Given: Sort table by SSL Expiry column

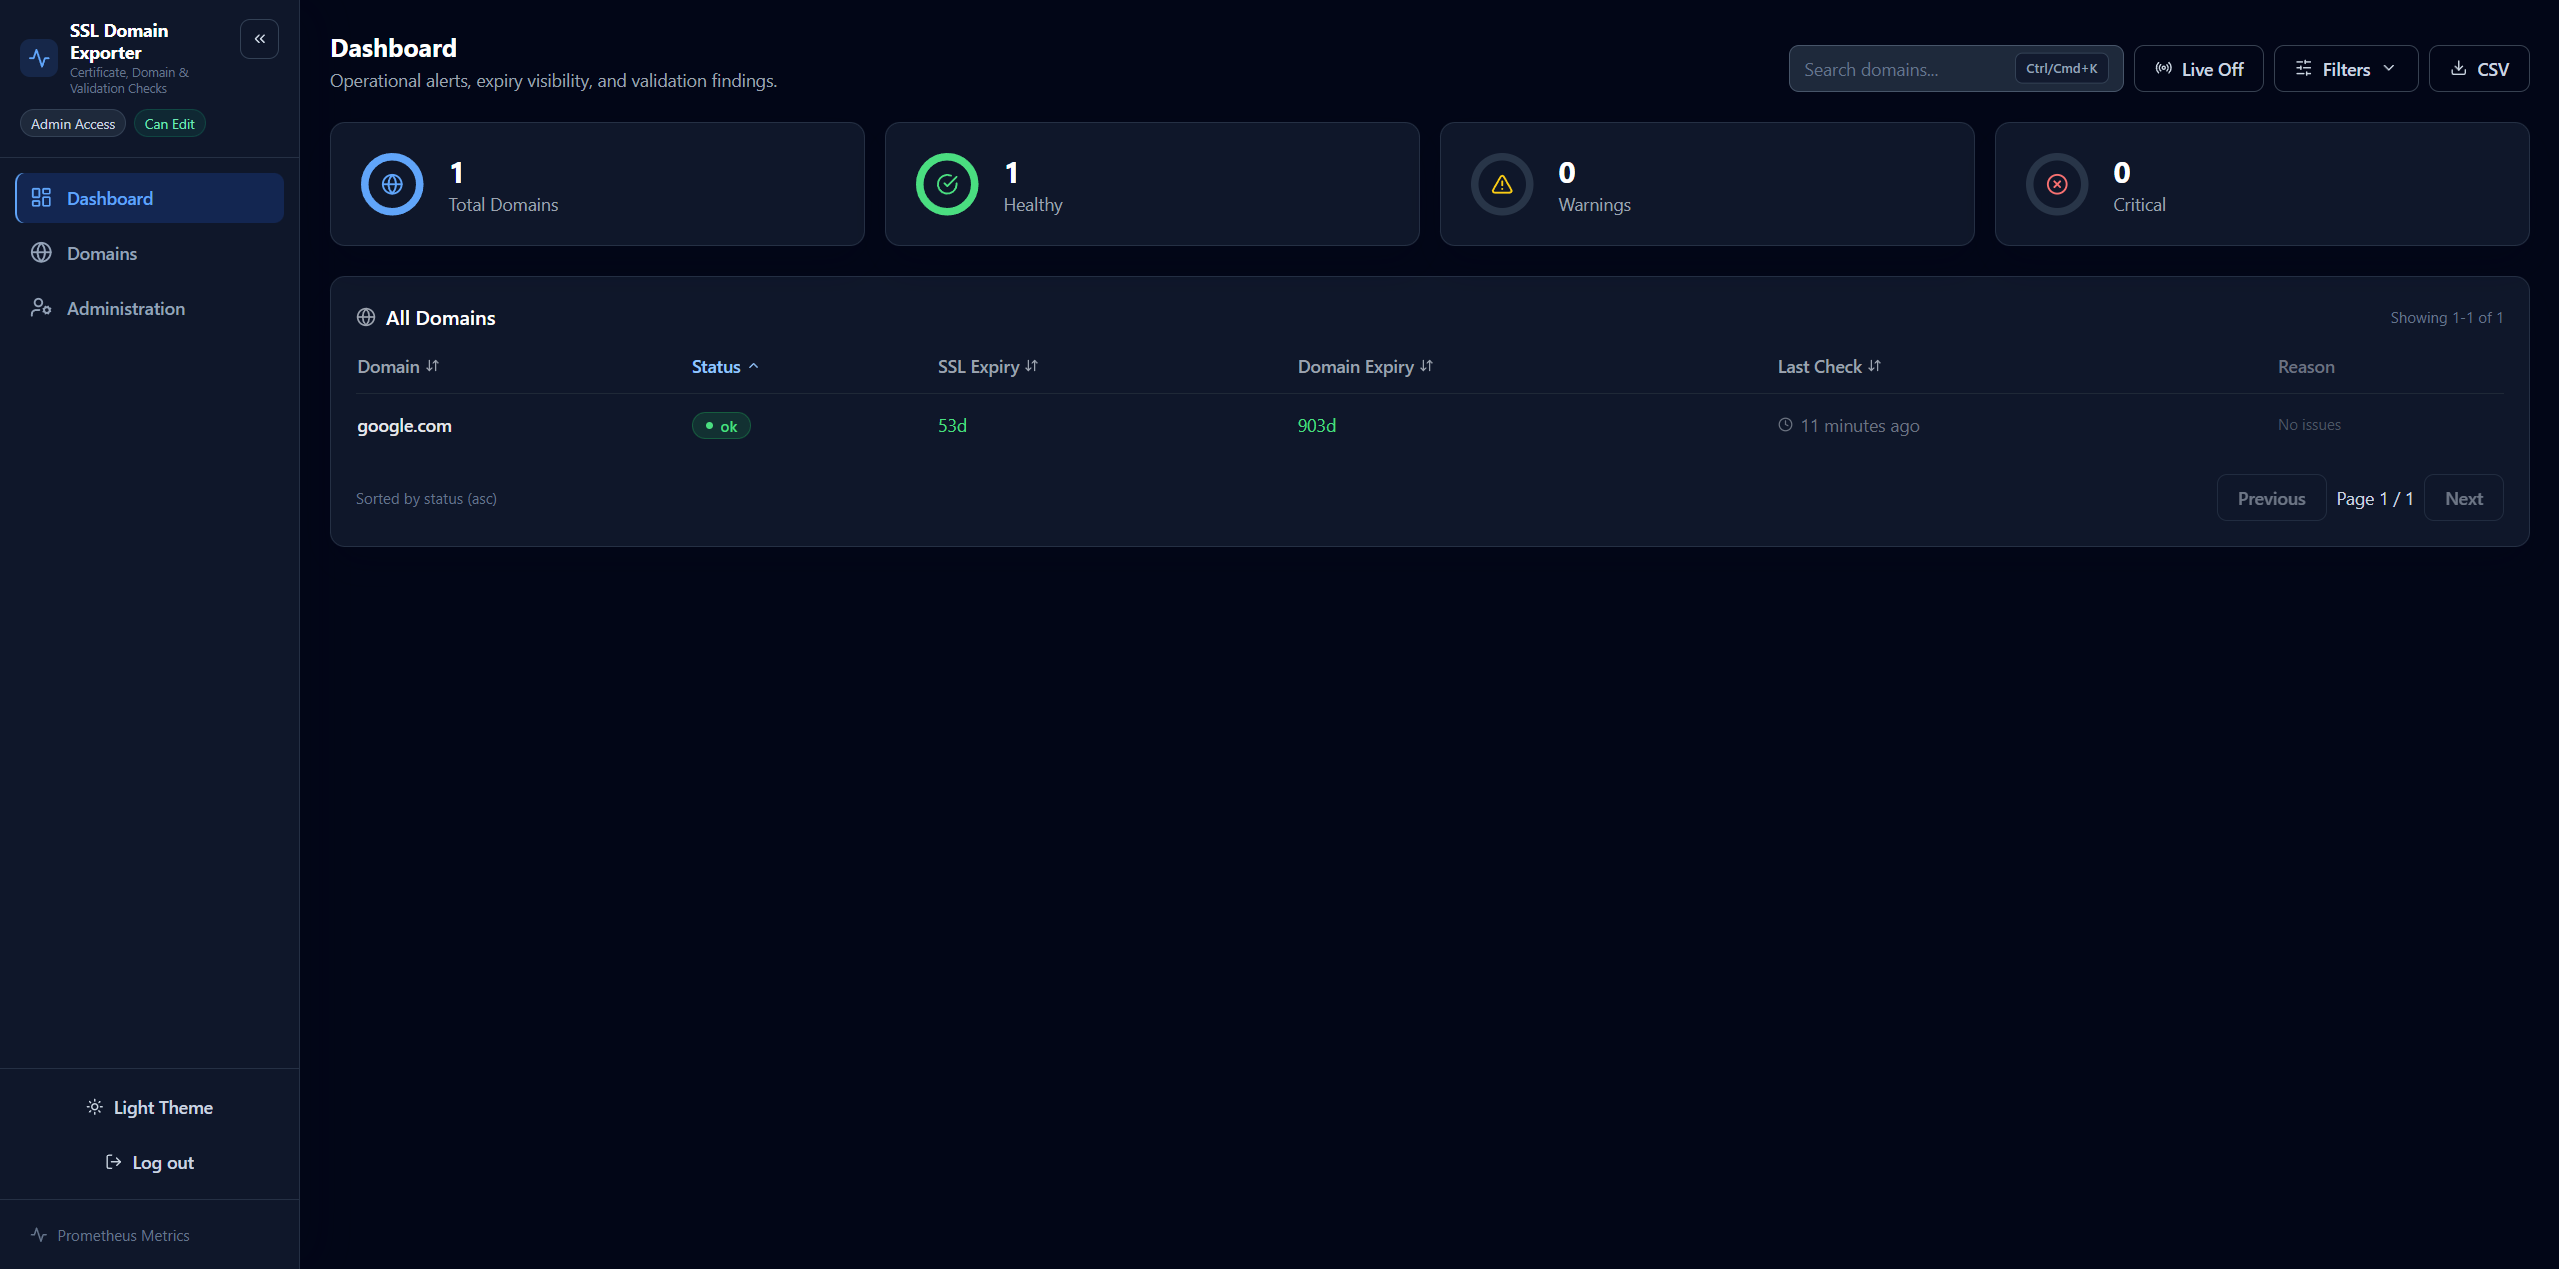Looking at the screenshot, I should (x=988, y=367).
